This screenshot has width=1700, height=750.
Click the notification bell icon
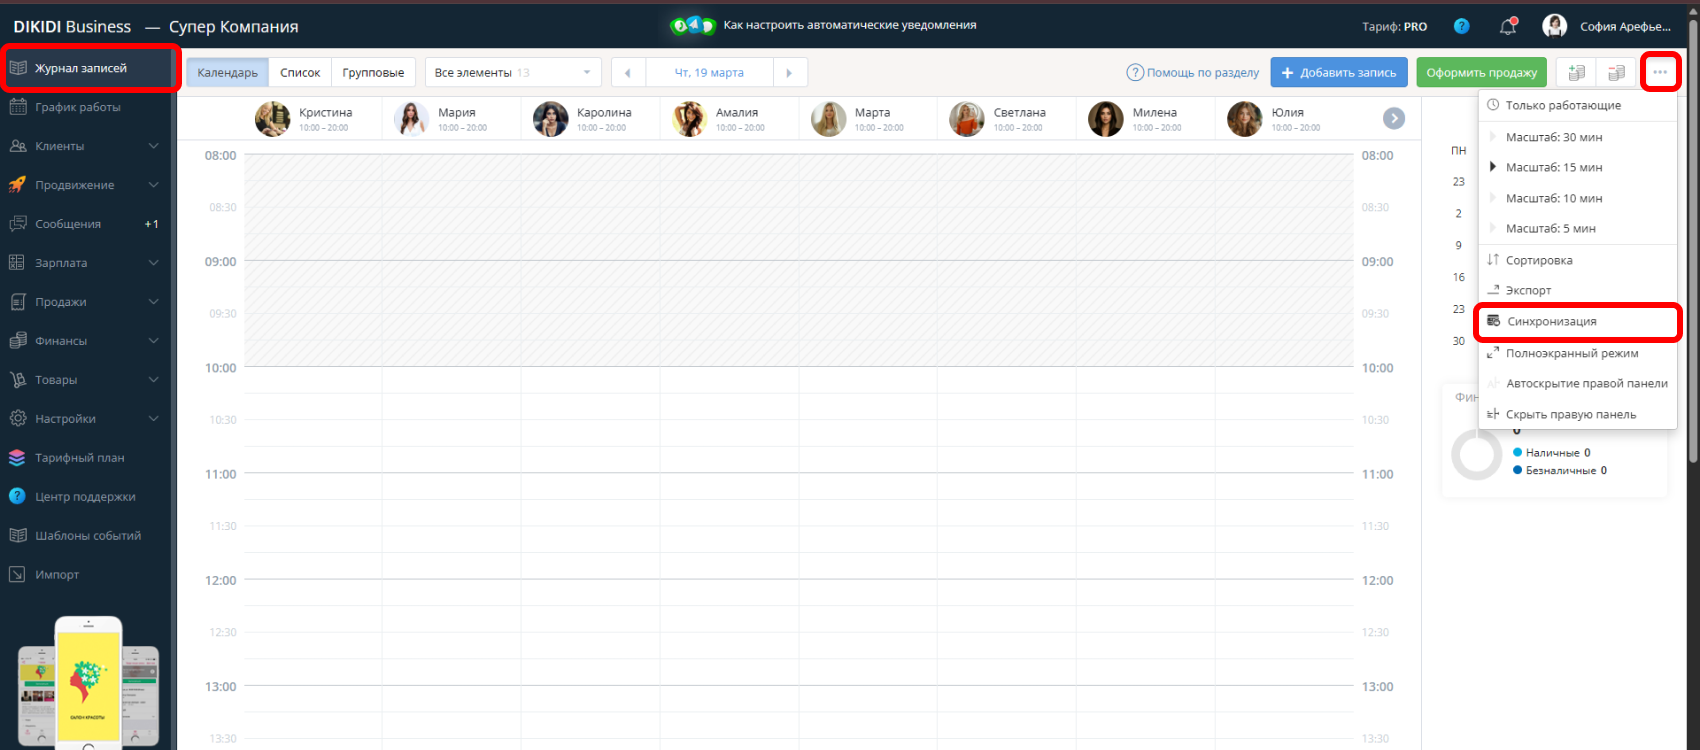[1508, 27]
